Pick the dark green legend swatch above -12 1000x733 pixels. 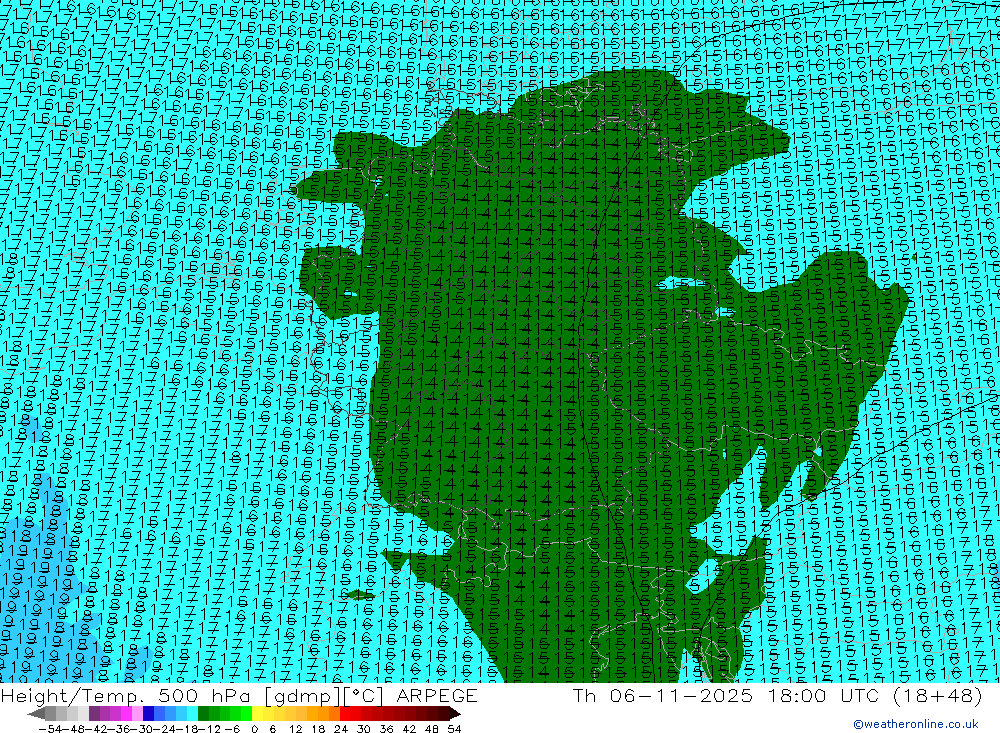203,713
